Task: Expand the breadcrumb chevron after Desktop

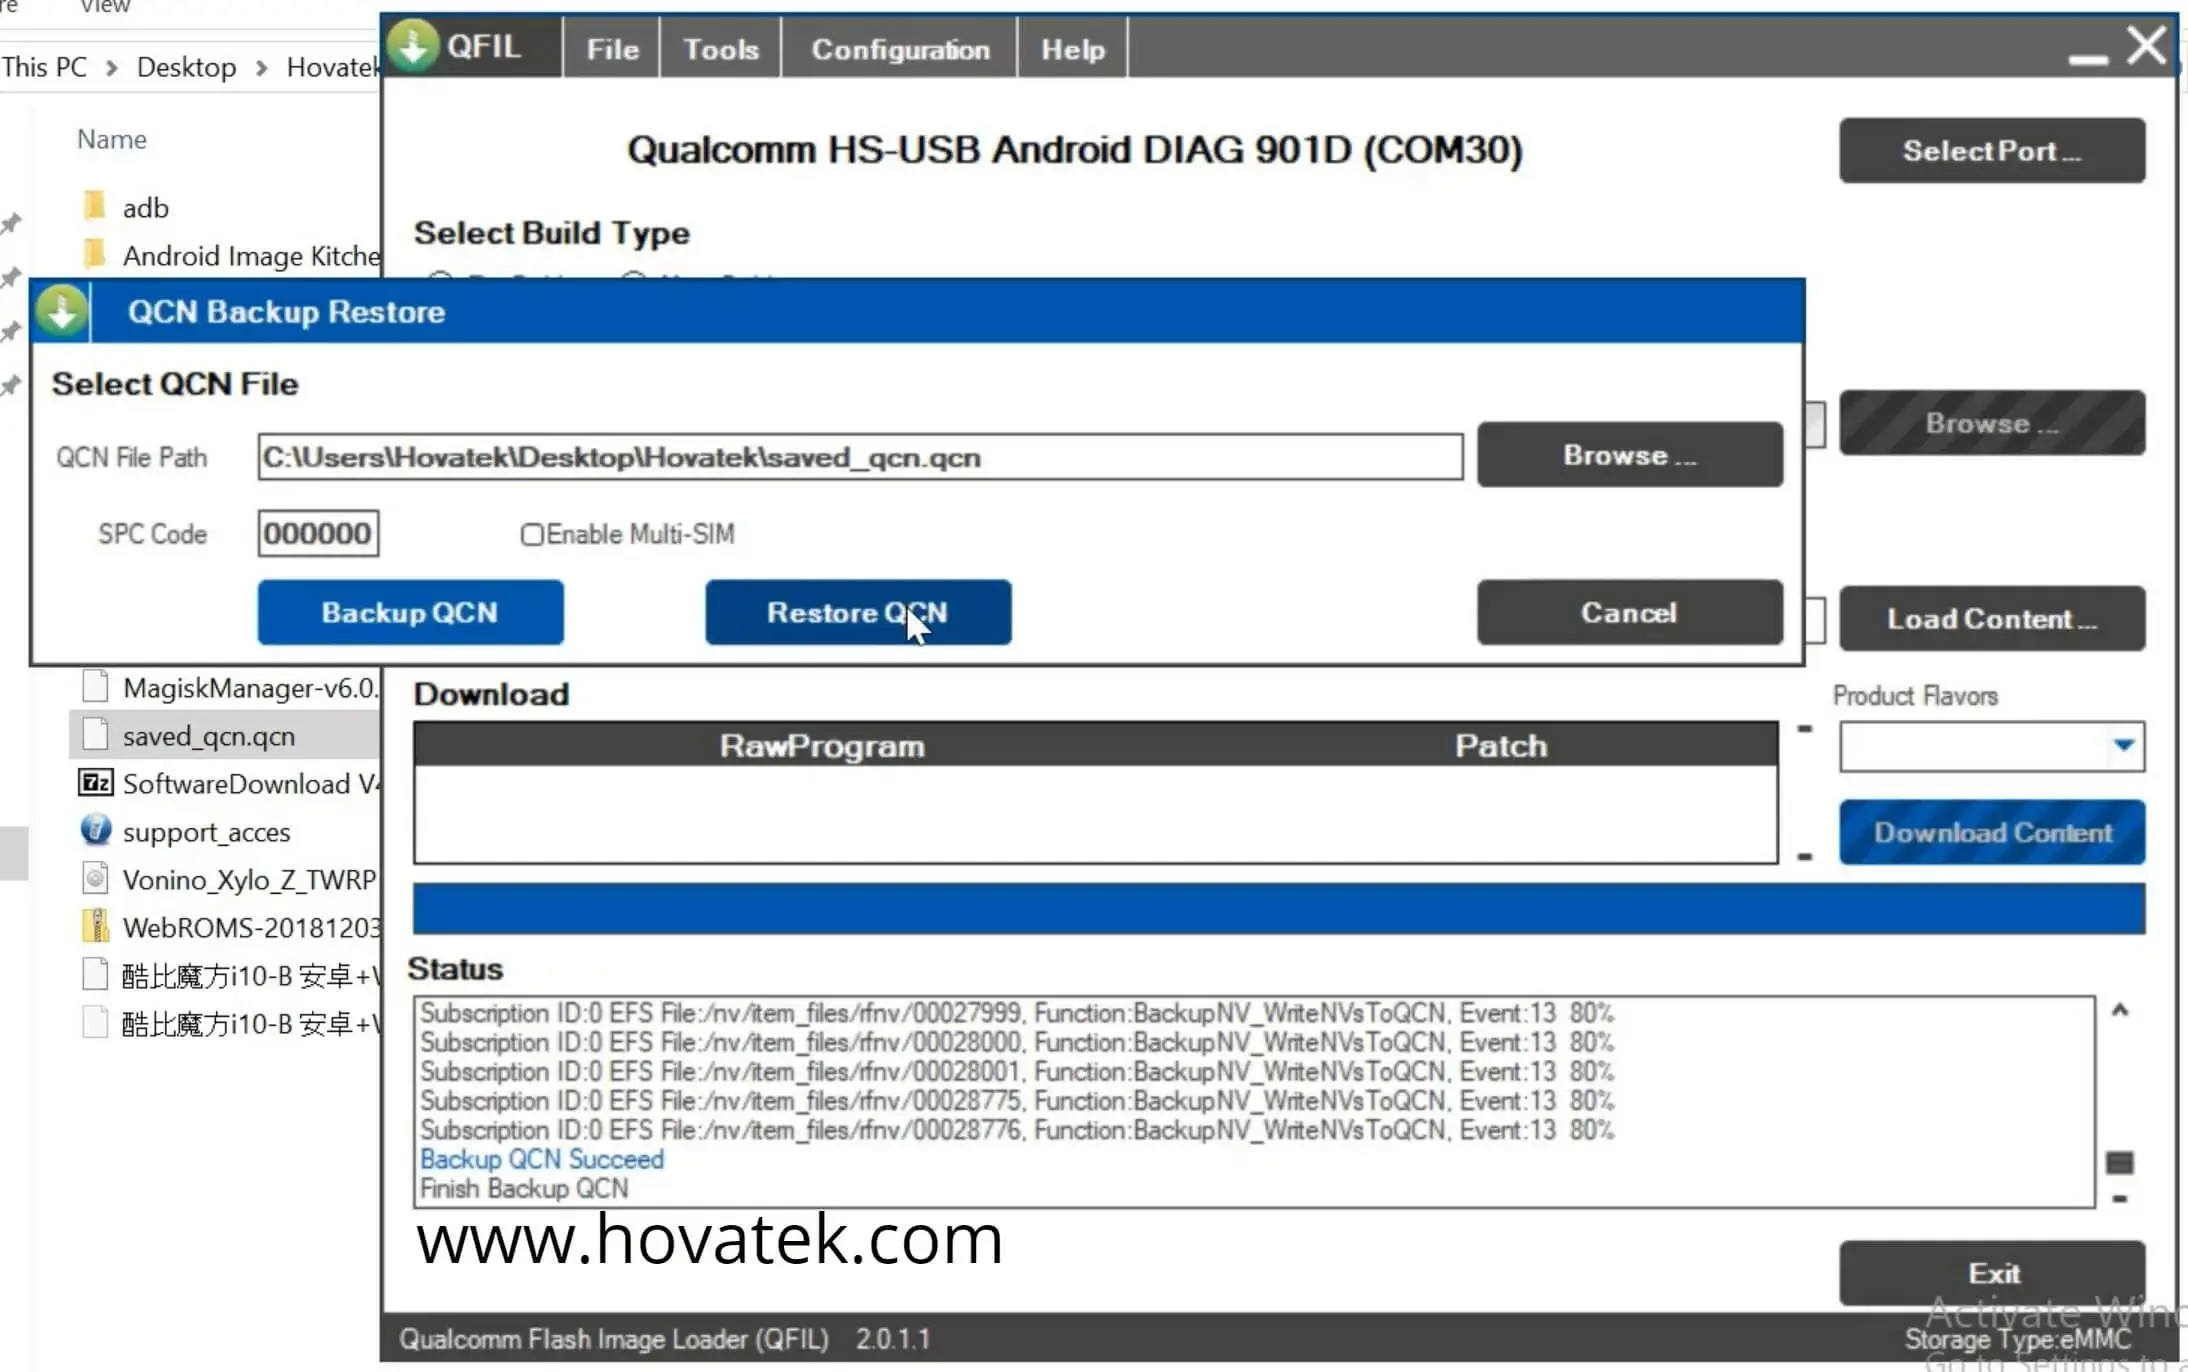Action: (260, 66)
